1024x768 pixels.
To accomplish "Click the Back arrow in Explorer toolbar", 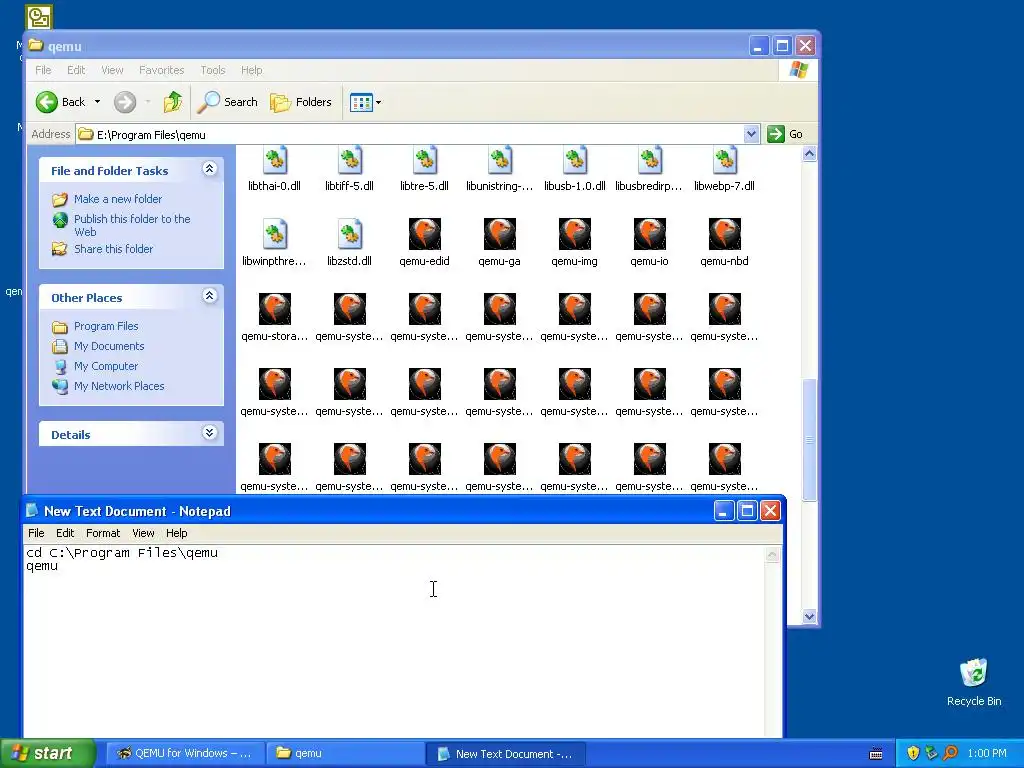I will (47, 102).
